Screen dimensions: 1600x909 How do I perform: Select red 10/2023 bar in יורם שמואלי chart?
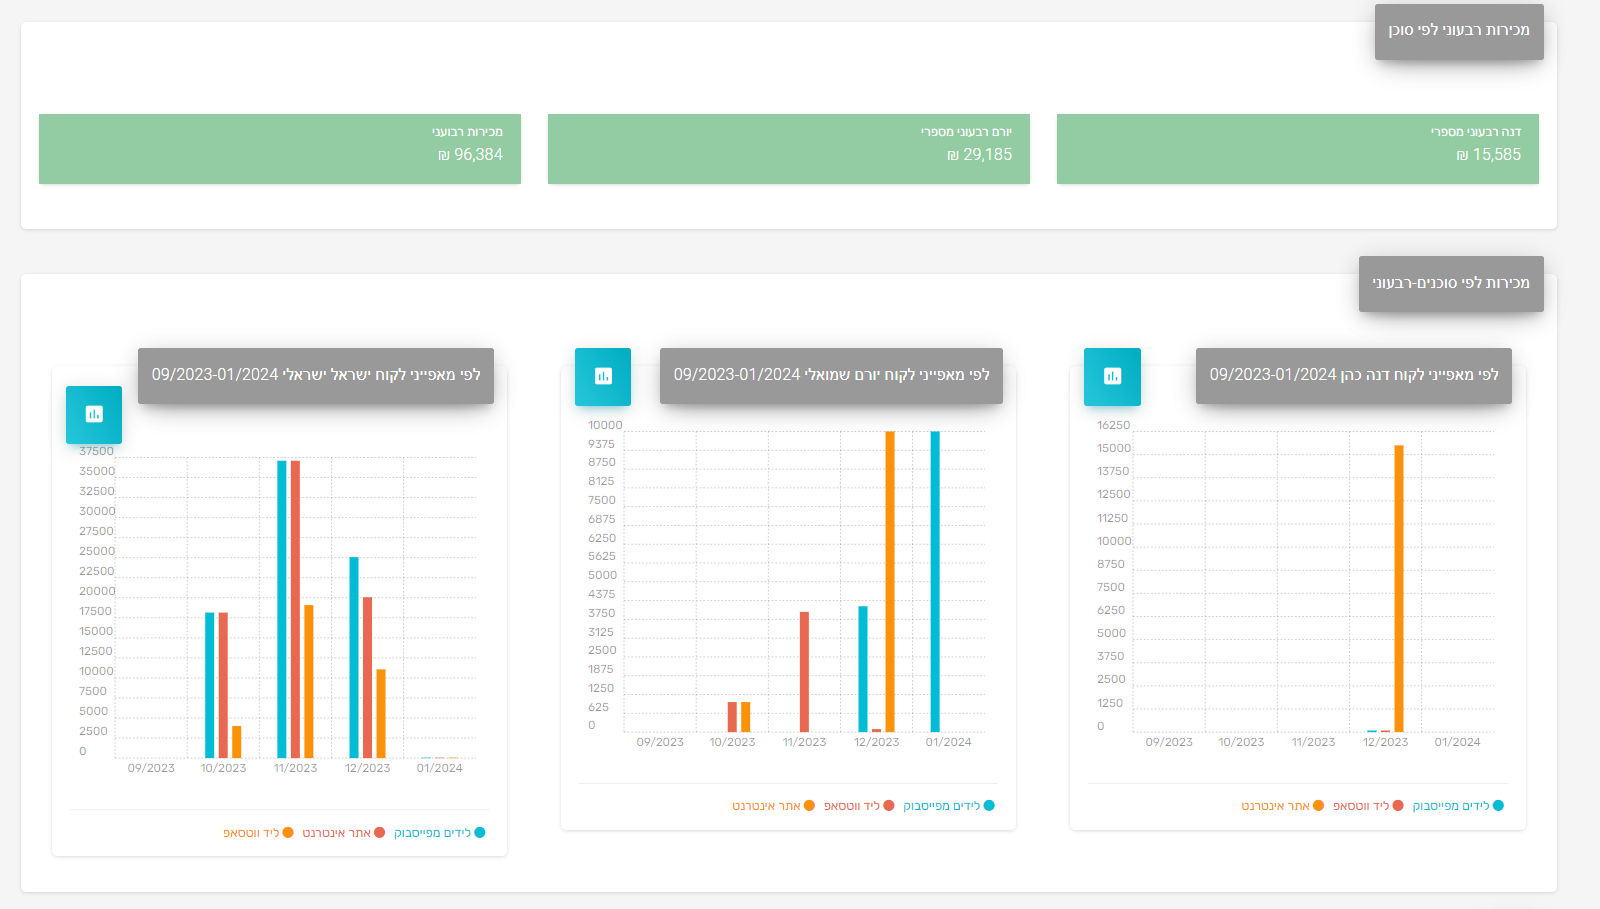click(x=732, y=717)
